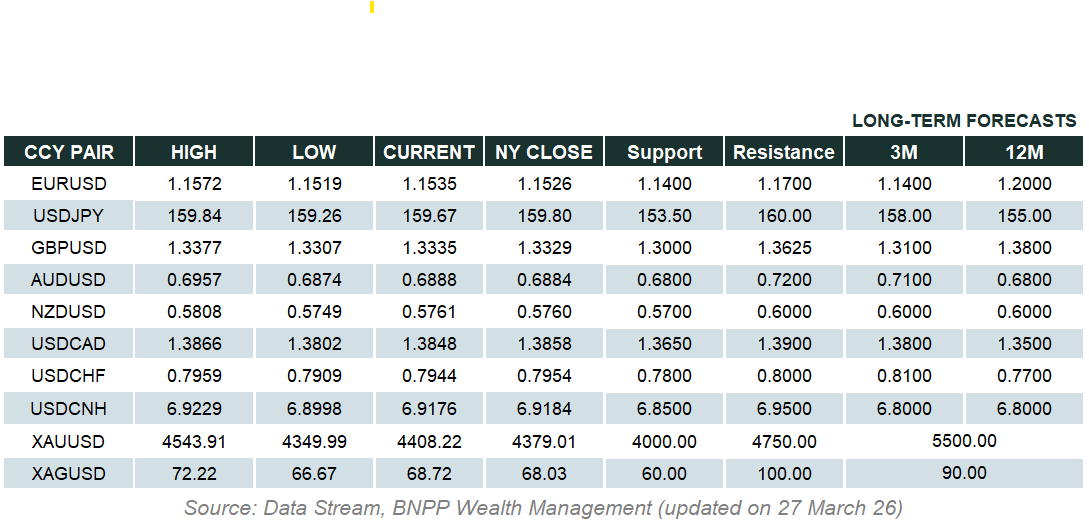
Task: Select the USDJPY current value 159.67
Action: (x=429, y=216)
